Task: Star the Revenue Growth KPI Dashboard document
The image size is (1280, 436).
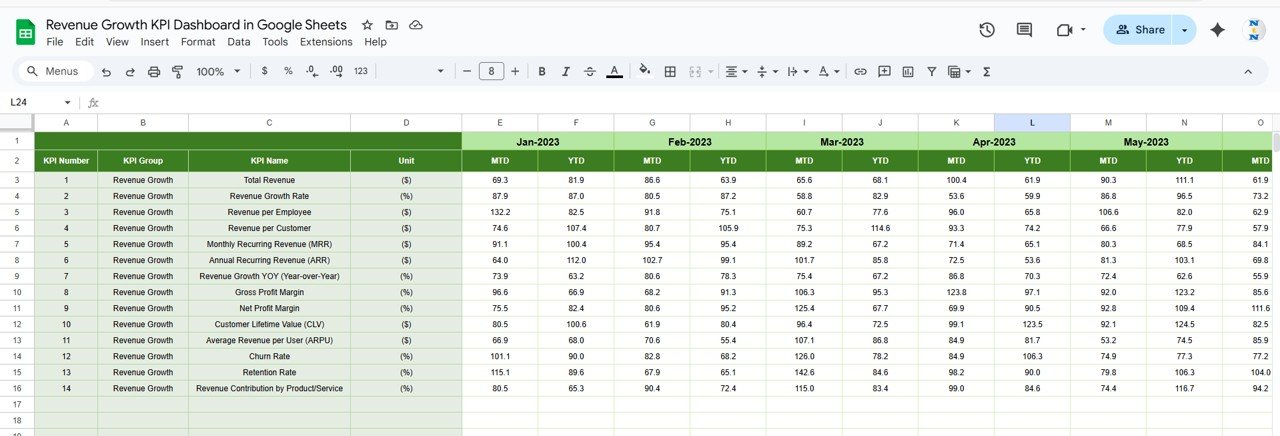Action: [x=367, y=25]
